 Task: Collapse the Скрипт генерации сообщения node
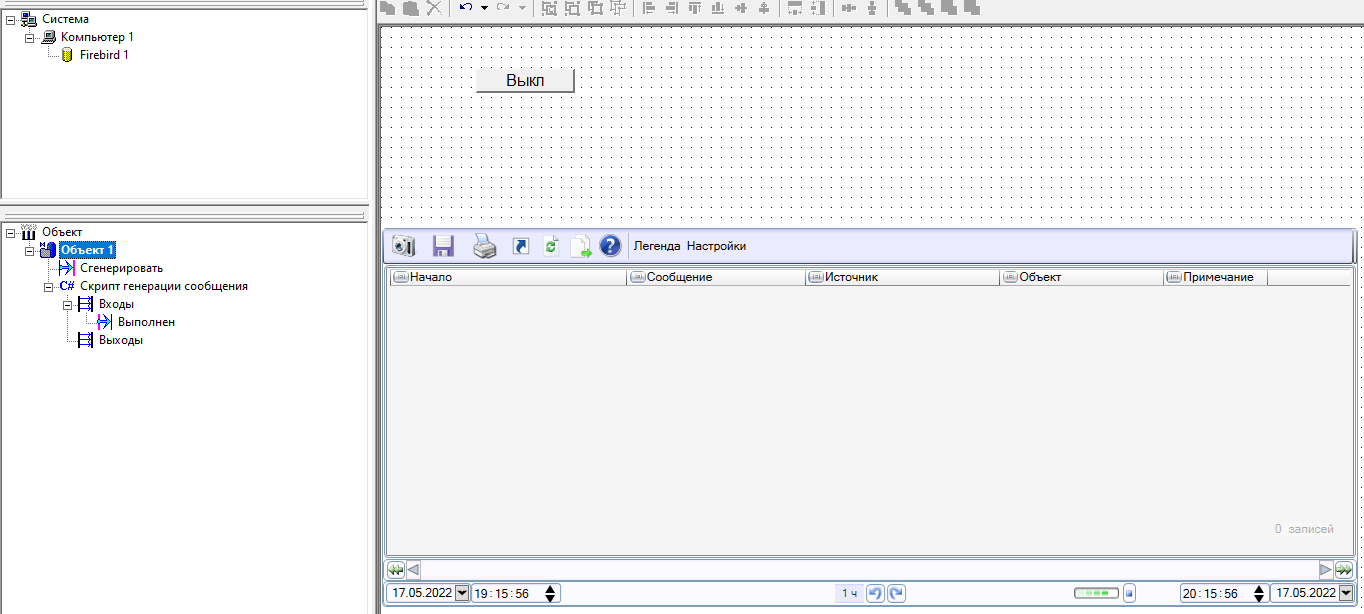(49, 286)
